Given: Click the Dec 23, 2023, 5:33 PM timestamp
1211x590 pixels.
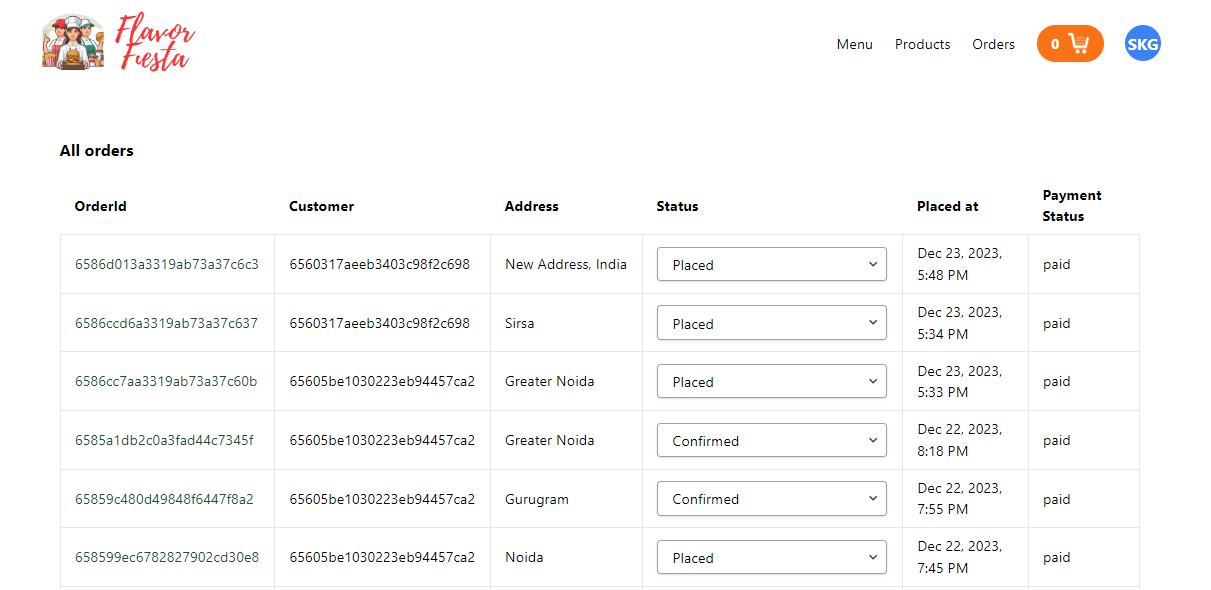Looking at the screenshot, I should [959, 381].
